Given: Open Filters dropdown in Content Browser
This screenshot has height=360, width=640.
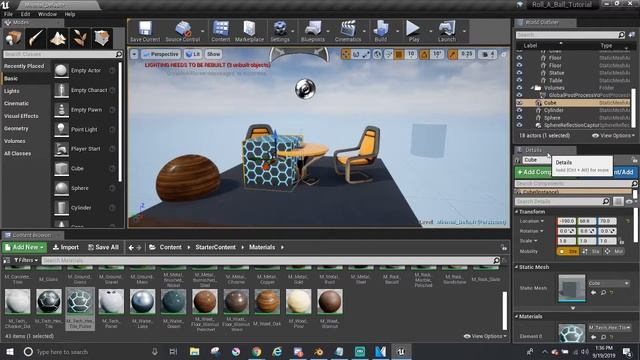Looking at the screenshot, I should point(26,260).
